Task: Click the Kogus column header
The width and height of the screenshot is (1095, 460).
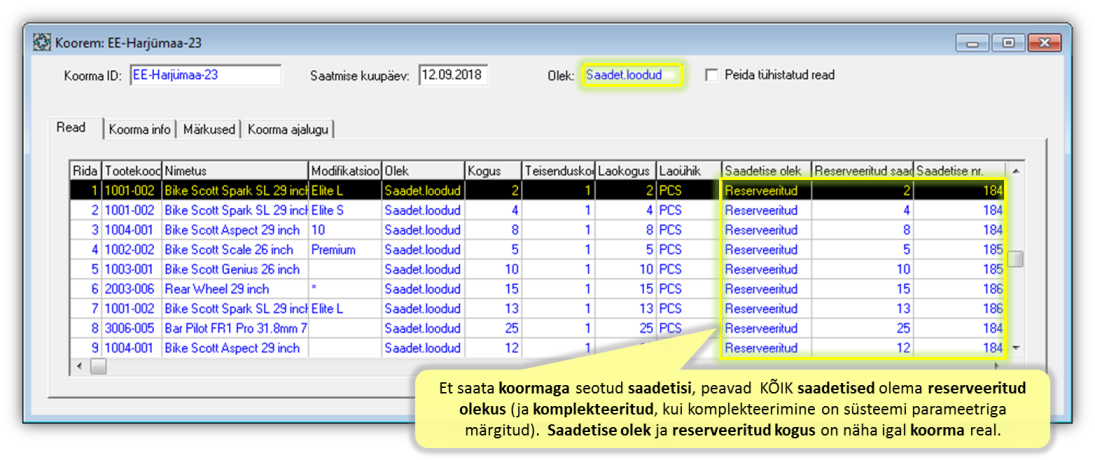Action: (494, 171)
